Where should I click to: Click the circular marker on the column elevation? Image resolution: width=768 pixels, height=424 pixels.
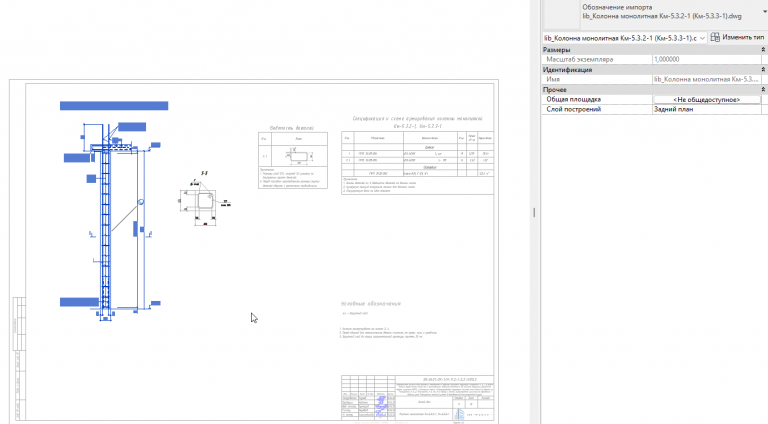point(141,202)
